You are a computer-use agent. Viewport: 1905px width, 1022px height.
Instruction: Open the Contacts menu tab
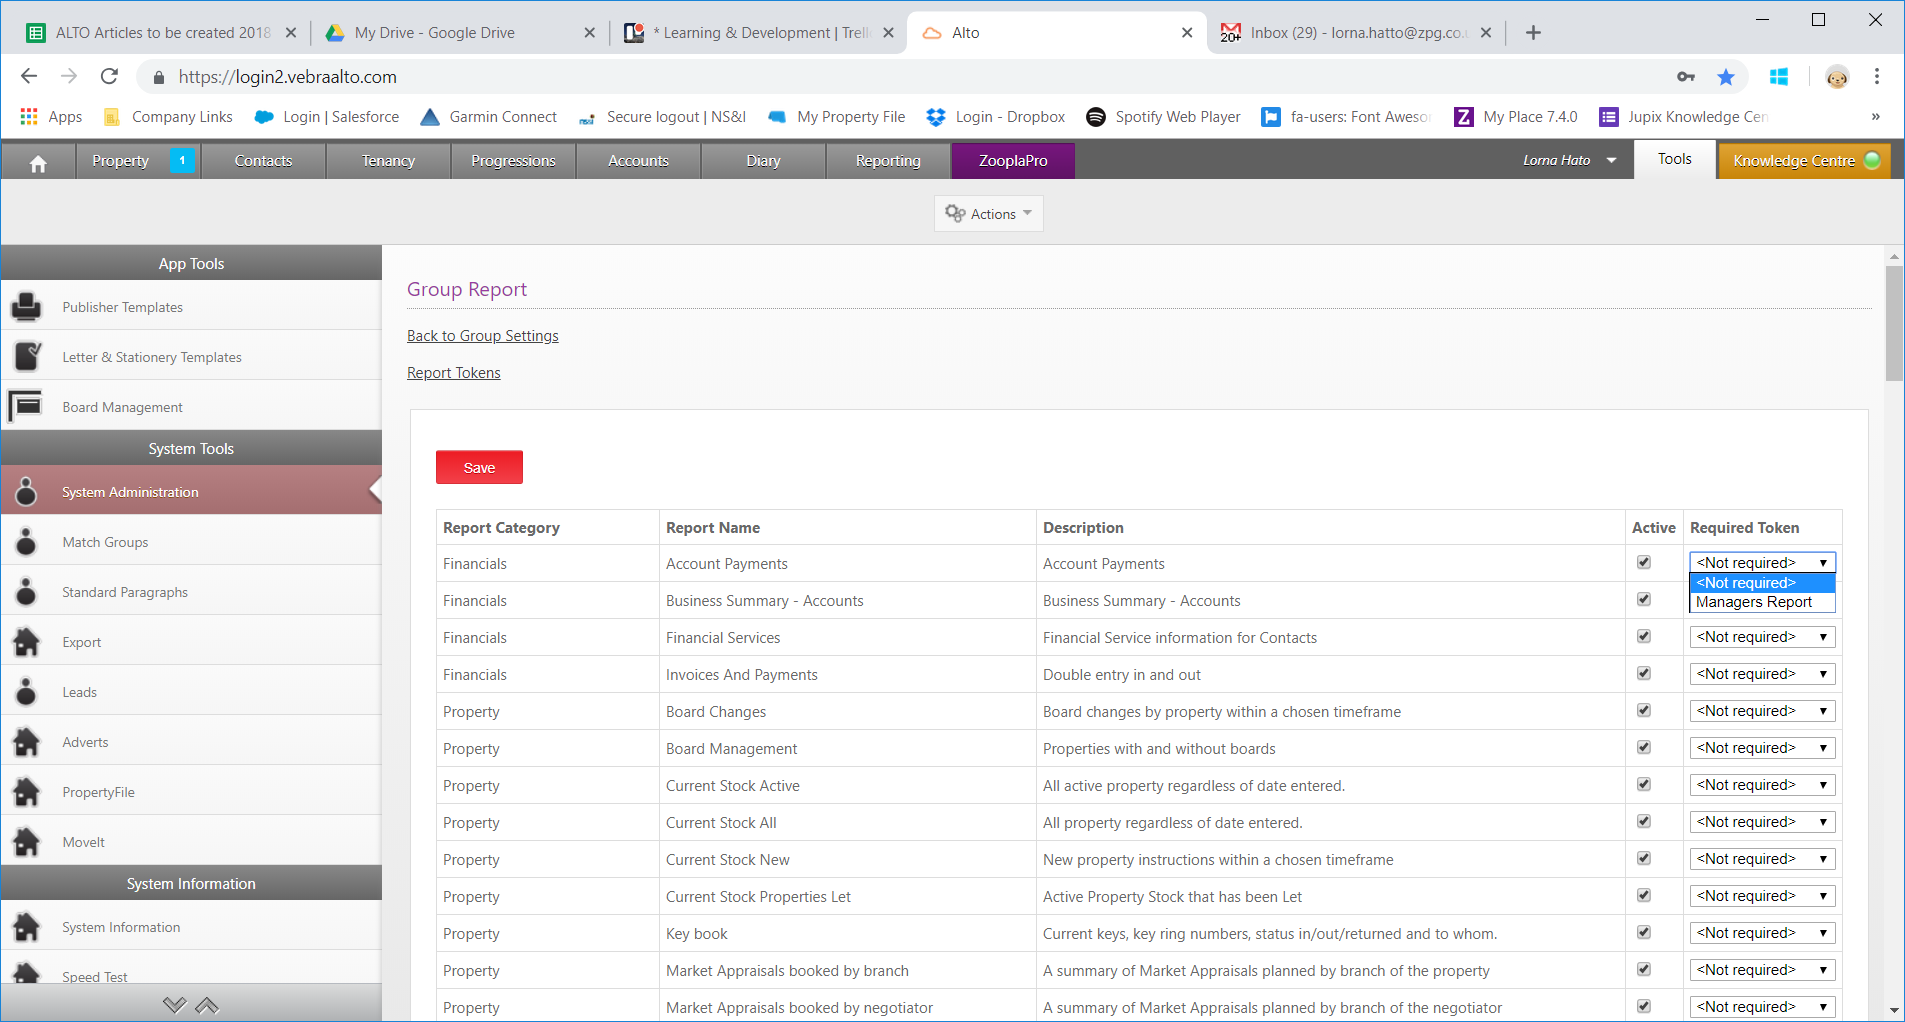pyautogui.click(x=263, y=161)
